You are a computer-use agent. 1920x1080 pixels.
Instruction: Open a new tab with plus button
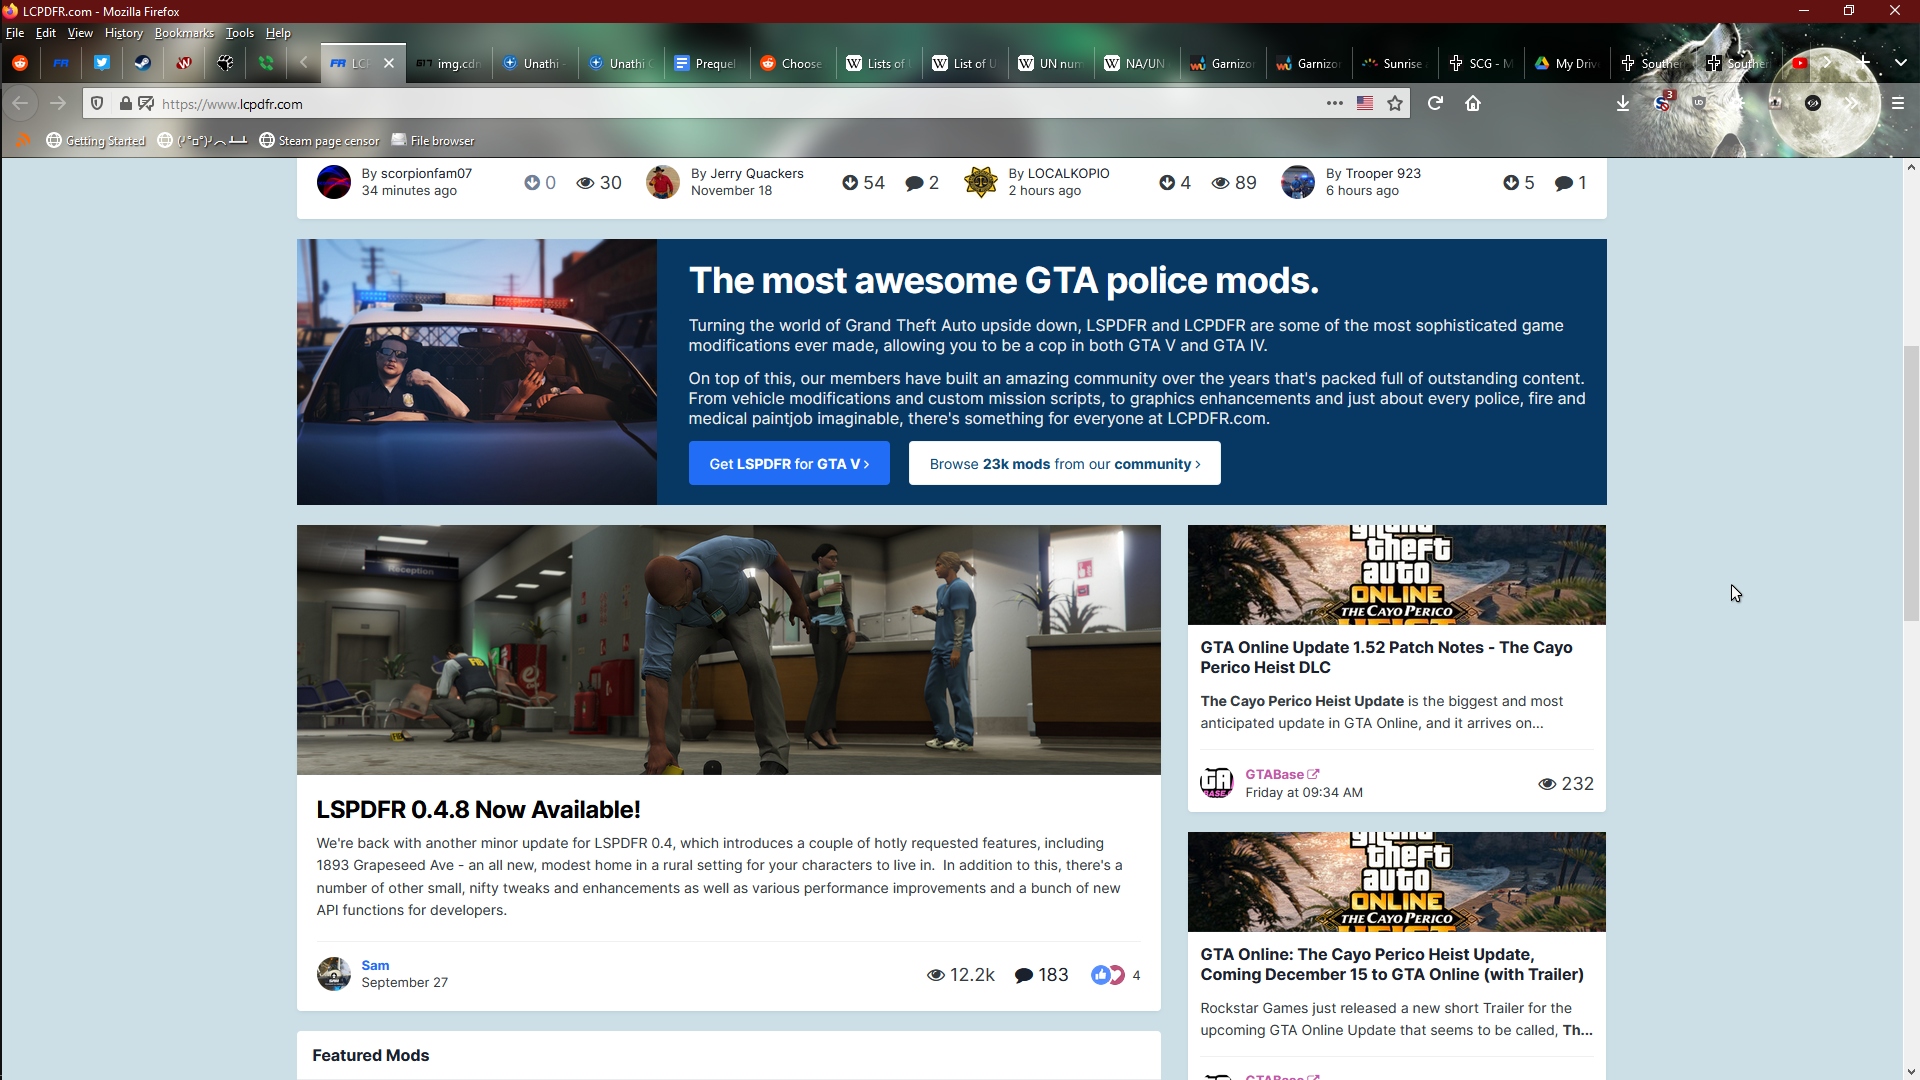pyautogui.click(x=1863, y=62)
